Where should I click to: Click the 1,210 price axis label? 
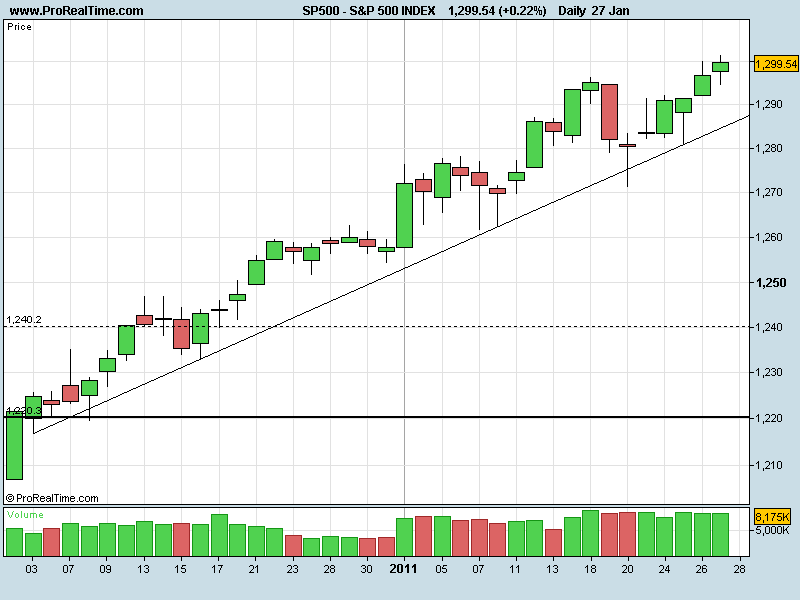point(769,465)
